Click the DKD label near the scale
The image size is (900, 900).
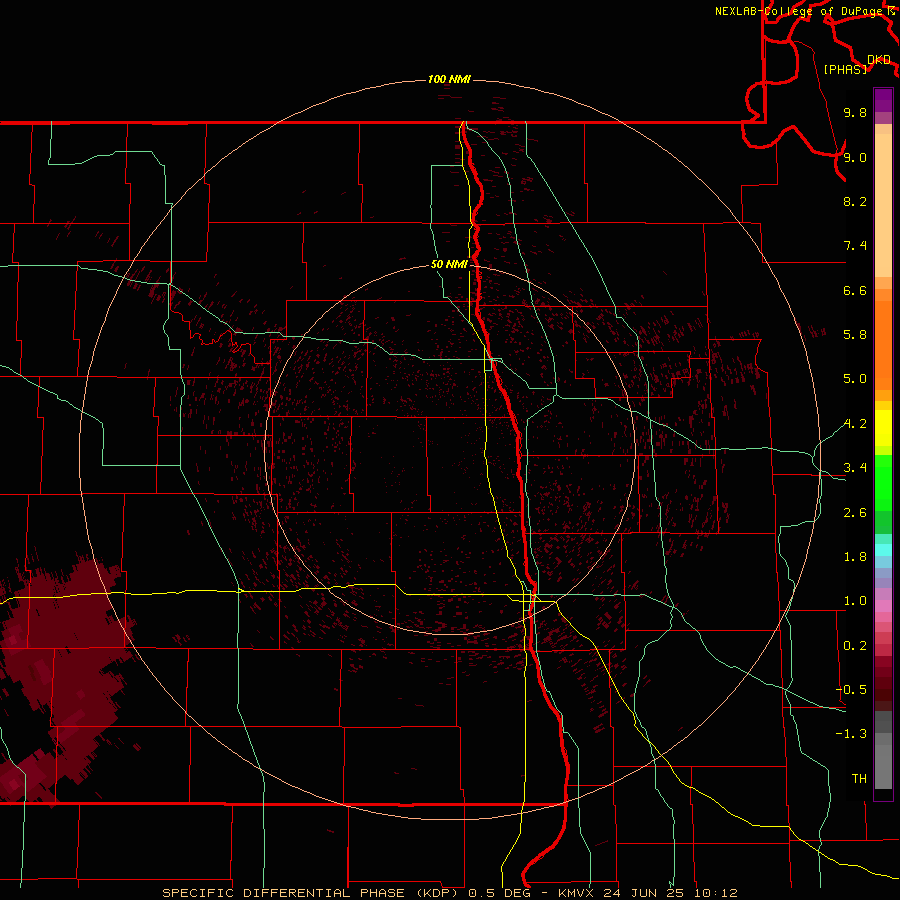click(x=879, y=60)
